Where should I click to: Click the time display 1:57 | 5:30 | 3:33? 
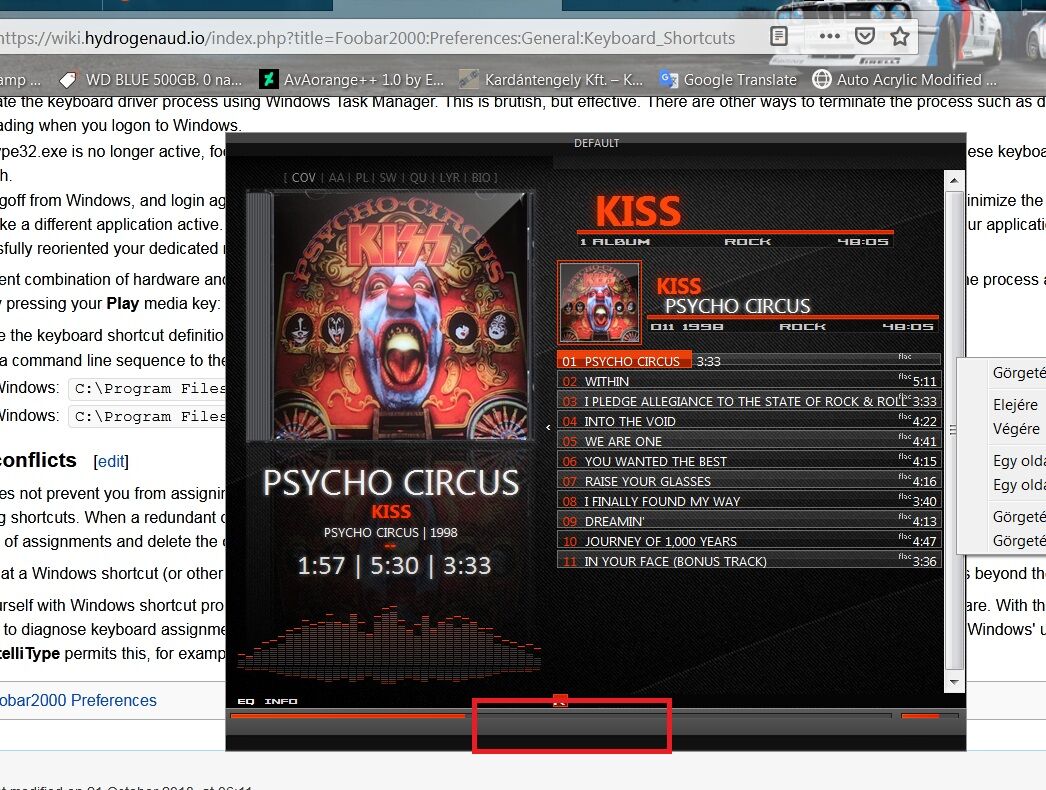[x=394, y=566]
